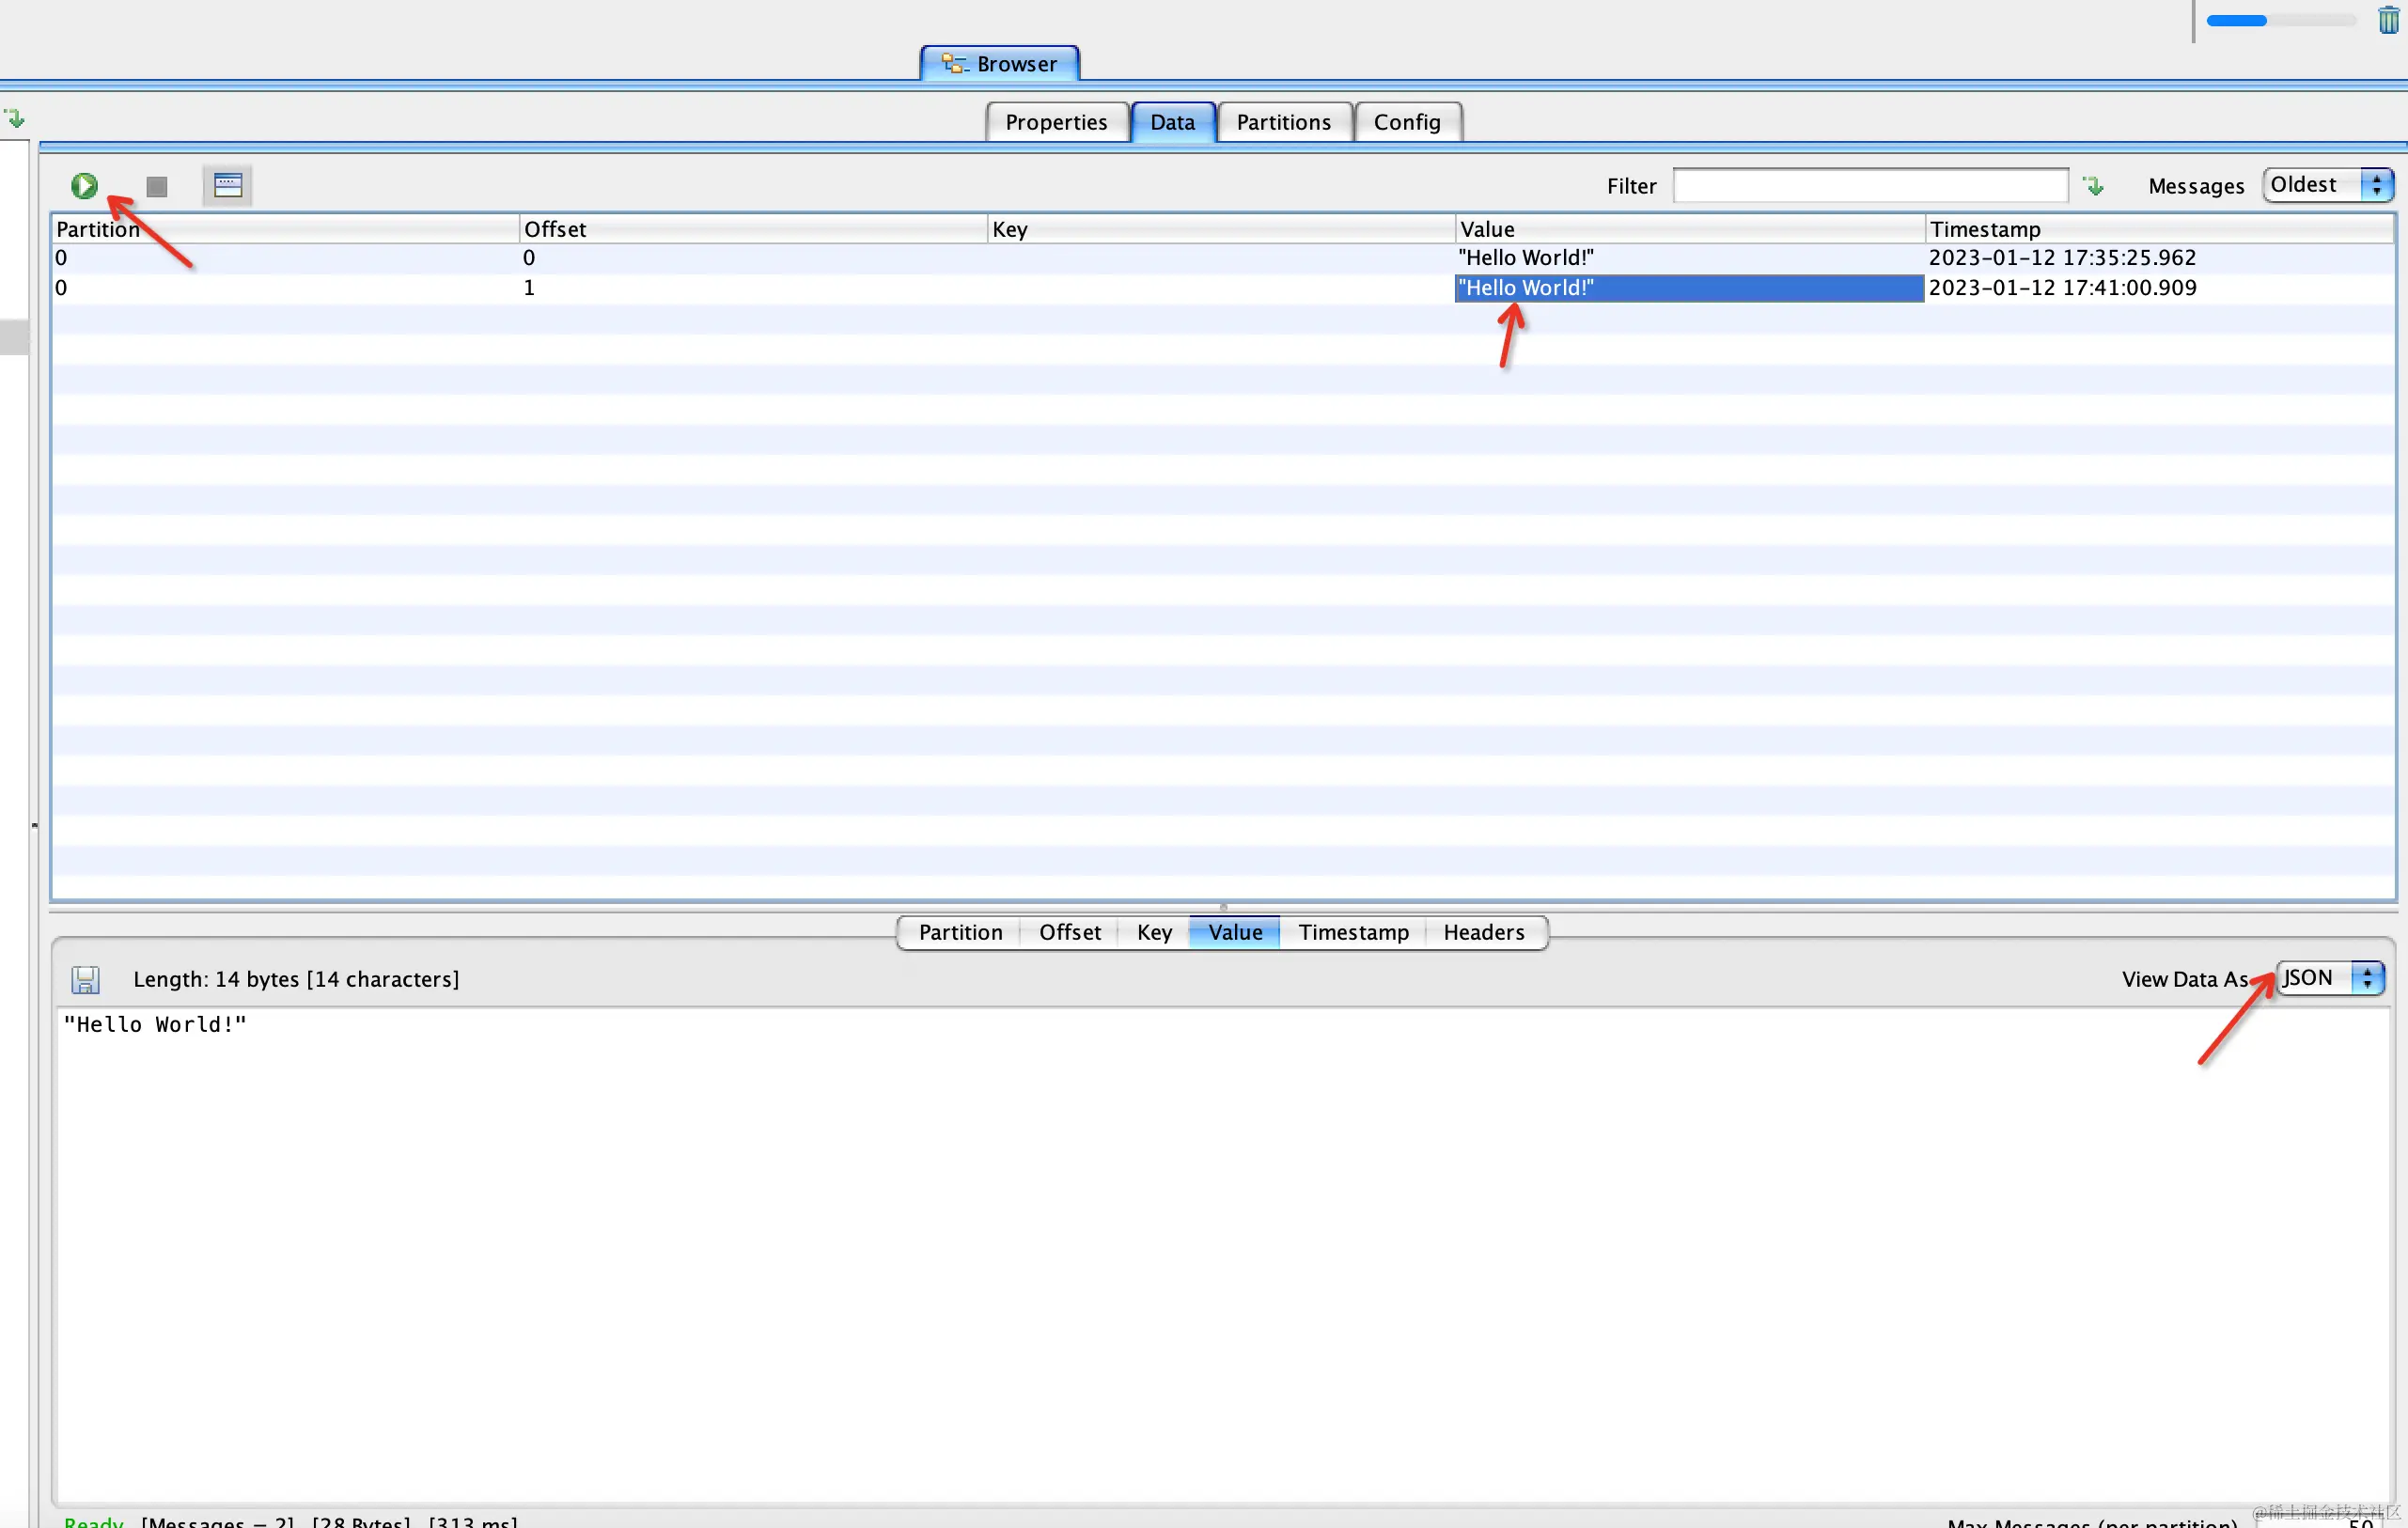Click the gray stop button
The image size is (2408, 1528).
tap(156, 187)
